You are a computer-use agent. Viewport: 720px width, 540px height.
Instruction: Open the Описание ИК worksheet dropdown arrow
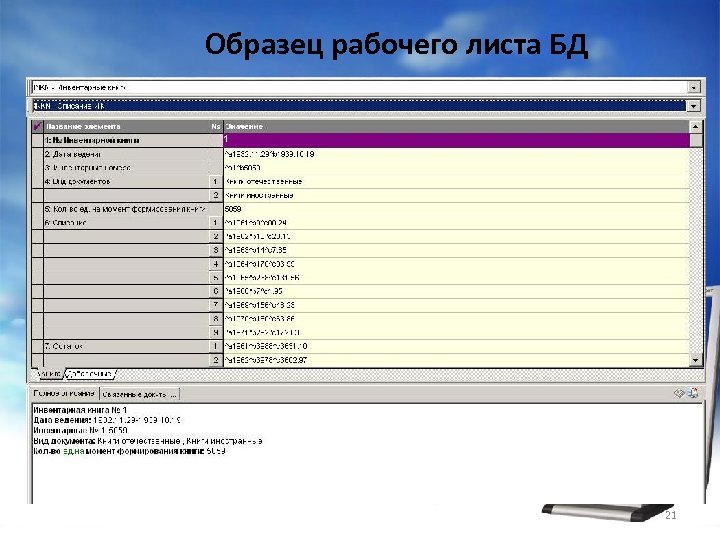693,106
